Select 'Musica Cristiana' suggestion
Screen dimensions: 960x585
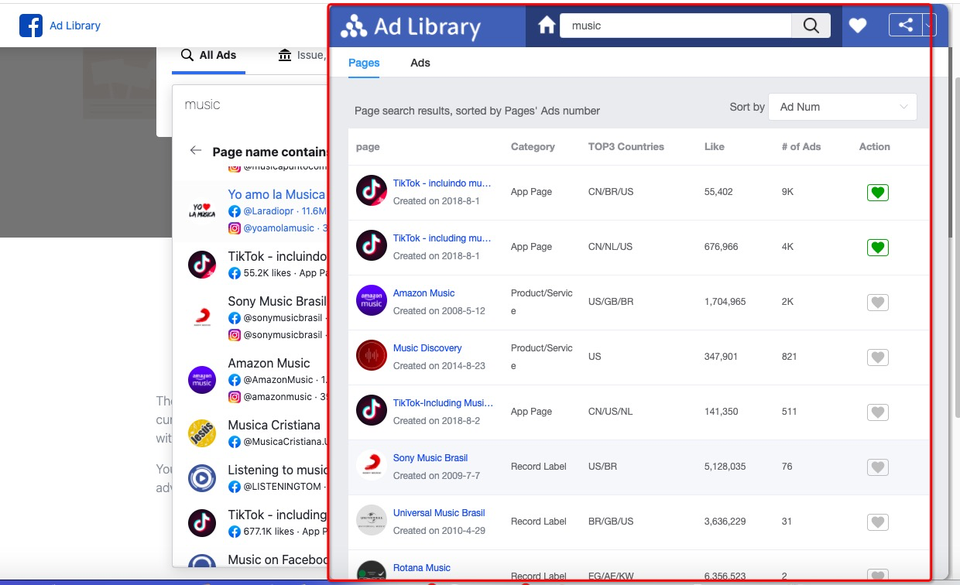pyautogui.click(x=274, y=425)
